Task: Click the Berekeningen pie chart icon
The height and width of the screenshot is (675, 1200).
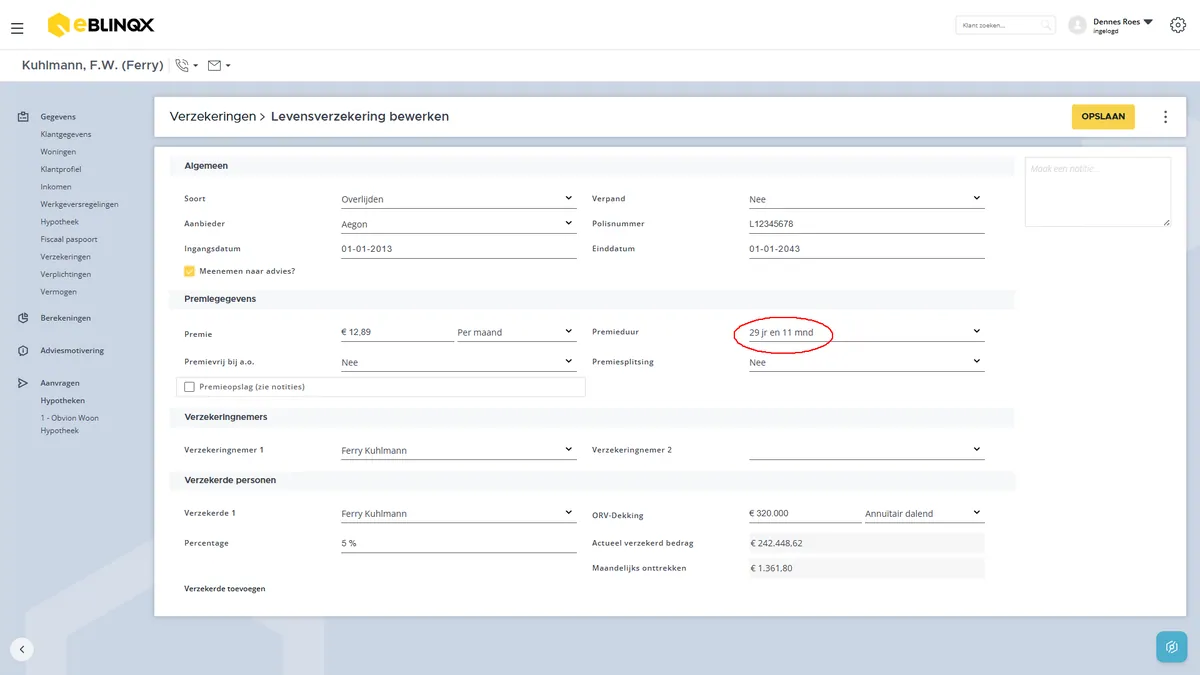Action: [x=23, y=318]
